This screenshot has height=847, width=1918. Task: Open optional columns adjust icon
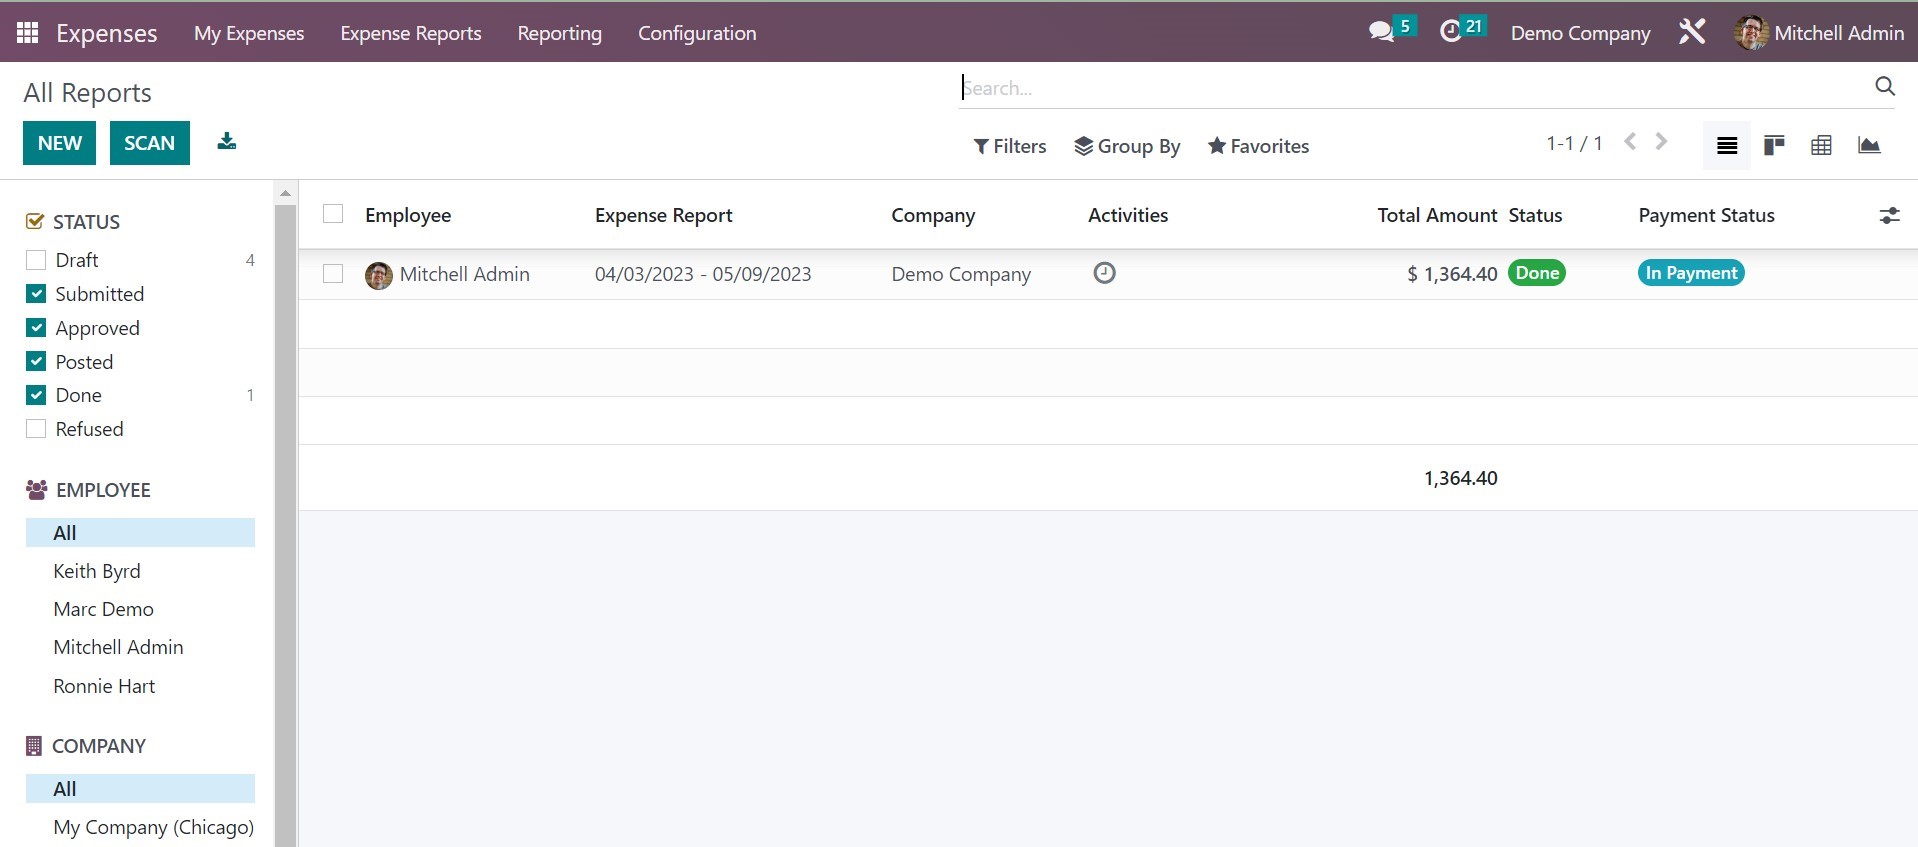[1889, 215]
